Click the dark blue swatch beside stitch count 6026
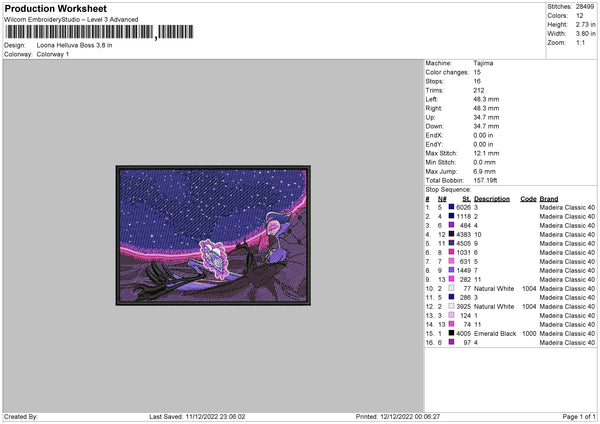The width and height of the screenshot is (600, 424). tap(451, 207)
